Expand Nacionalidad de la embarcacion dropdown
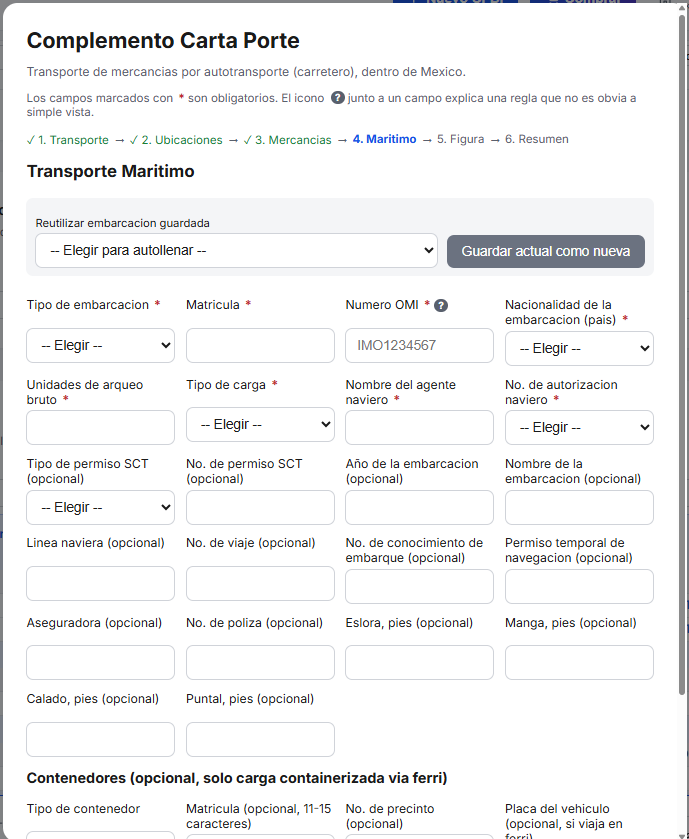The height and width of the screenshot is (839, 689). pos(579,348)
